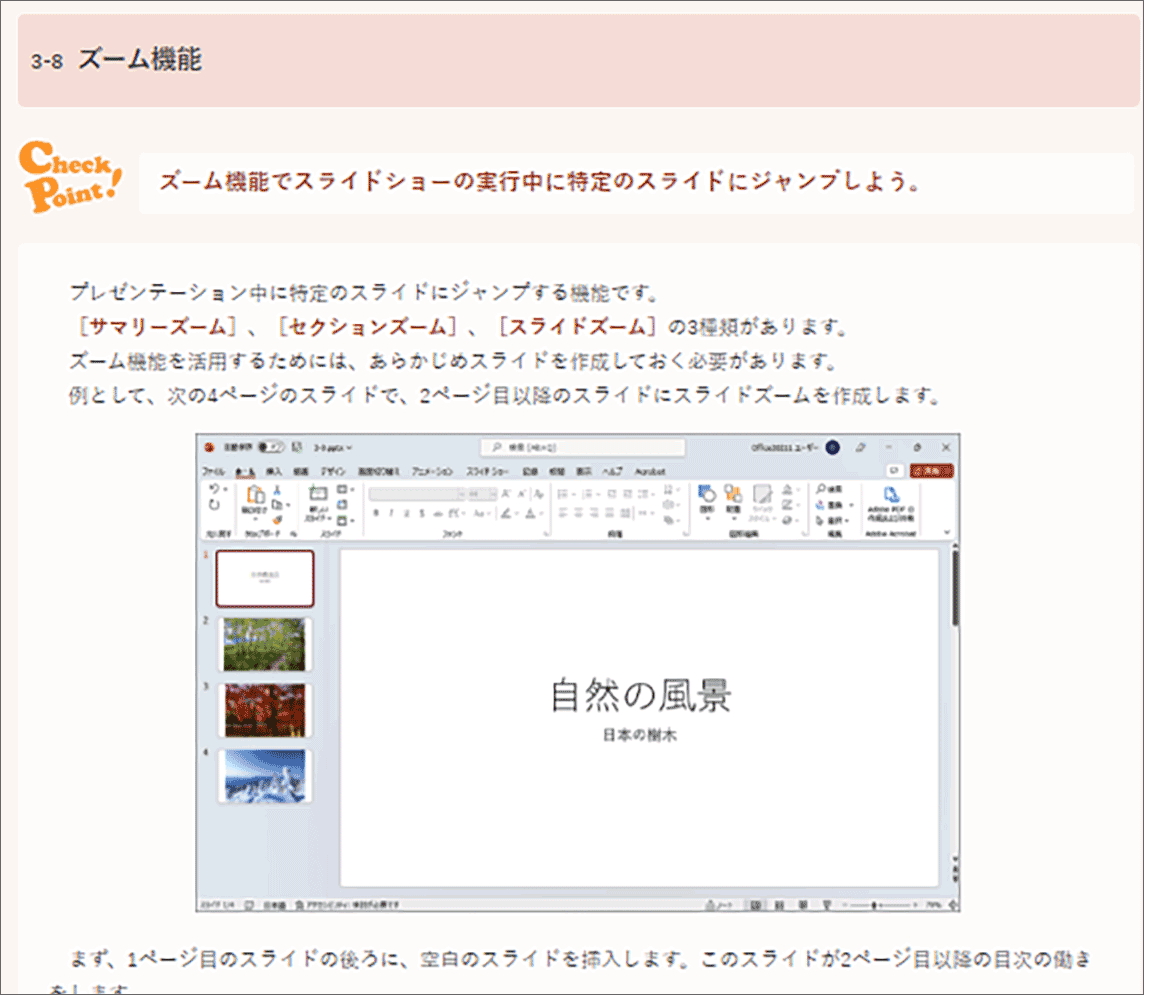Collapse the ribbon with chevron
The height and width of the screenshot is (995, 1150).
click(x=947, y=533)
